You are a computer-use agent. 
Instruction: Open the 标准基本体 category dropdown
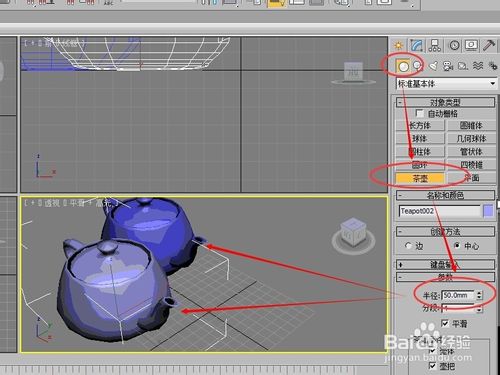pos(447,83)
